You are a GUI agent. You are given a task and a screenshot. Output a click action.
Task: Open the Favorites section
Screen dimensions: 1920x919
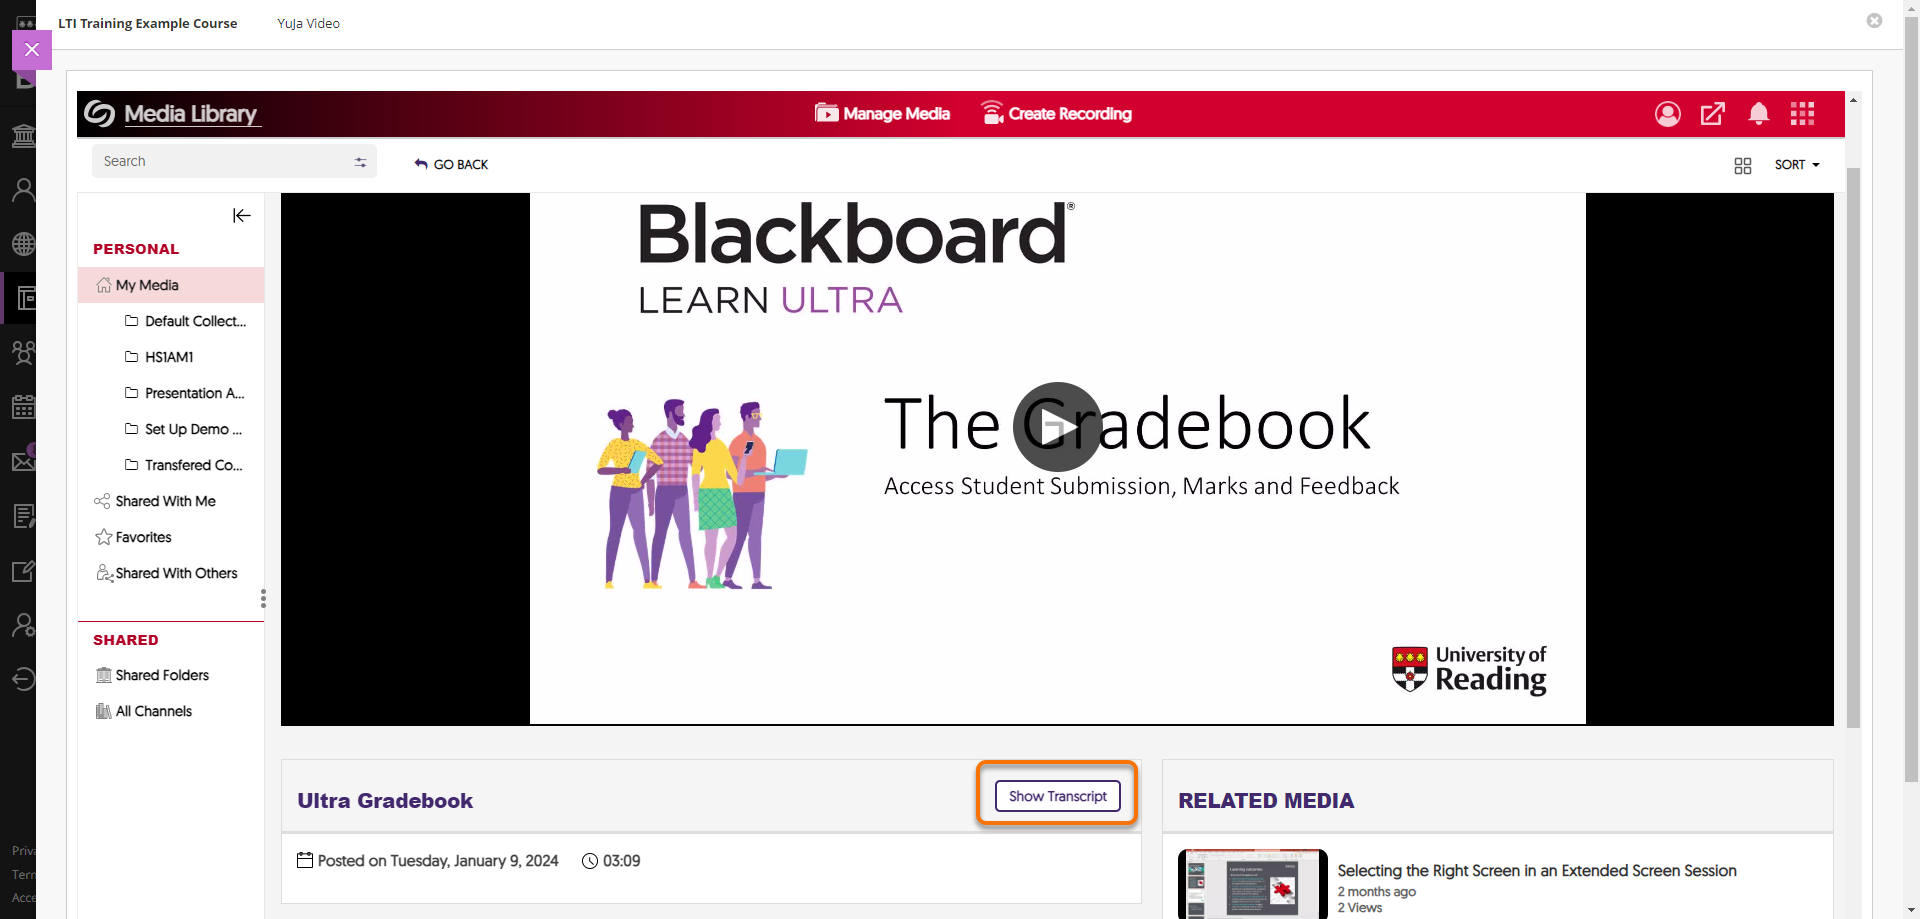coord(143,537)
